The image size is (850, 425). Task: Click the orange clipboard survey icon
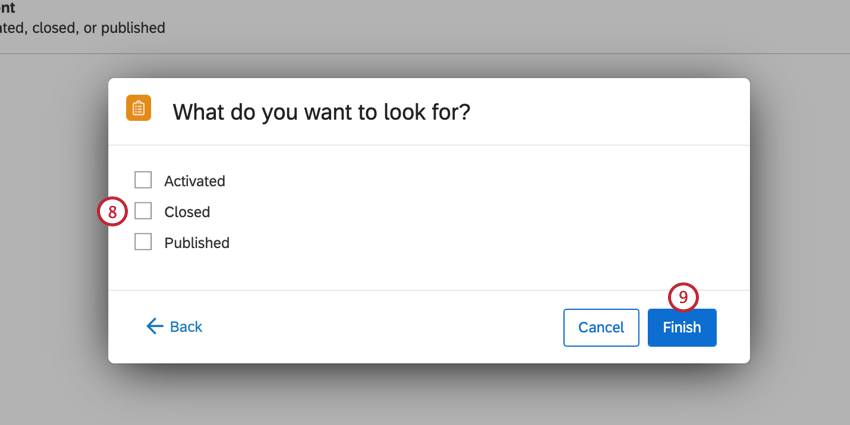coord(138,108)
